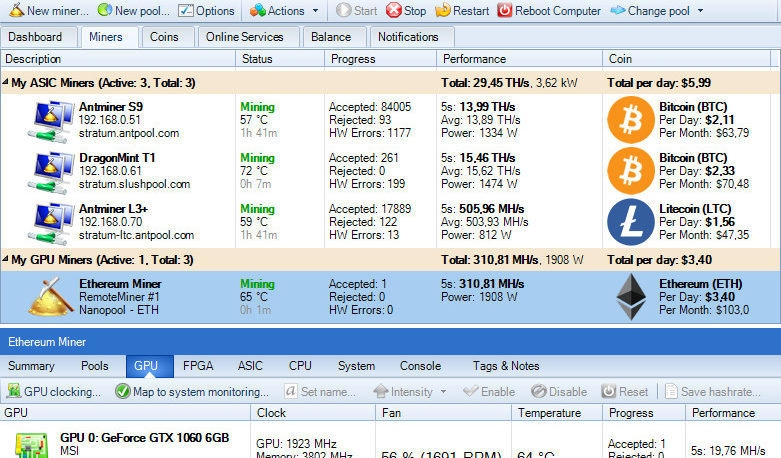Click the Ethereum diamond logo icon
781x458 pixels.
(x=631, y=297)
